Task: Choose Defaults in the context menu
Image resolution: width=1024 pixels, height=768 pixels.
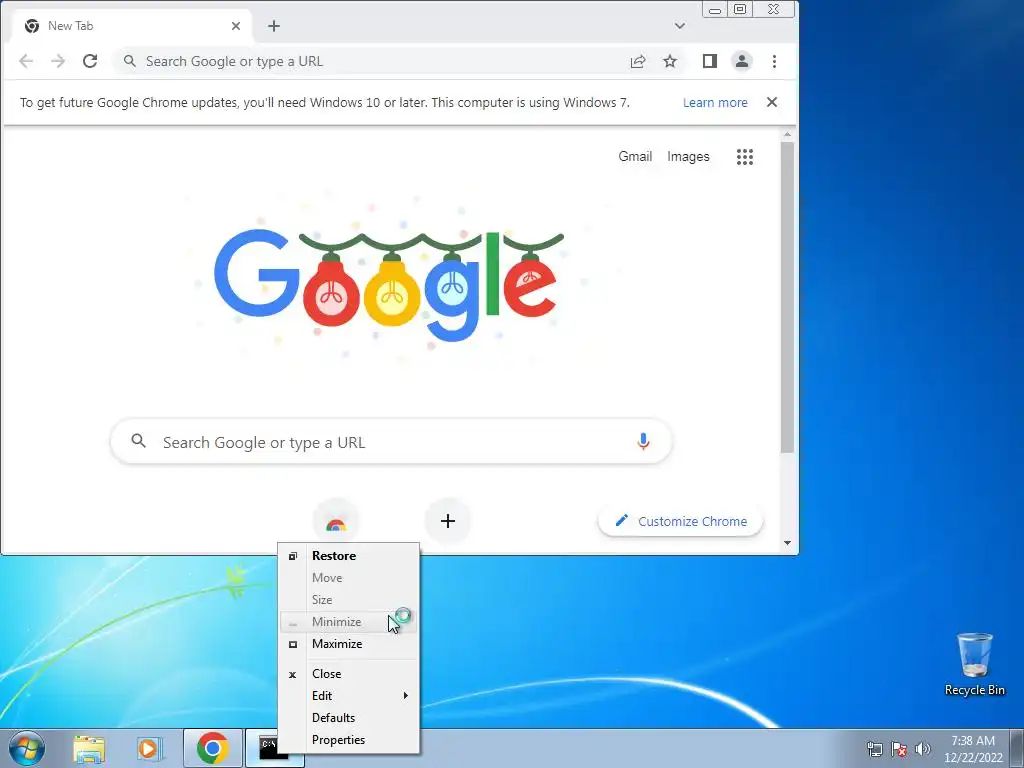Action: coord(349,718)
